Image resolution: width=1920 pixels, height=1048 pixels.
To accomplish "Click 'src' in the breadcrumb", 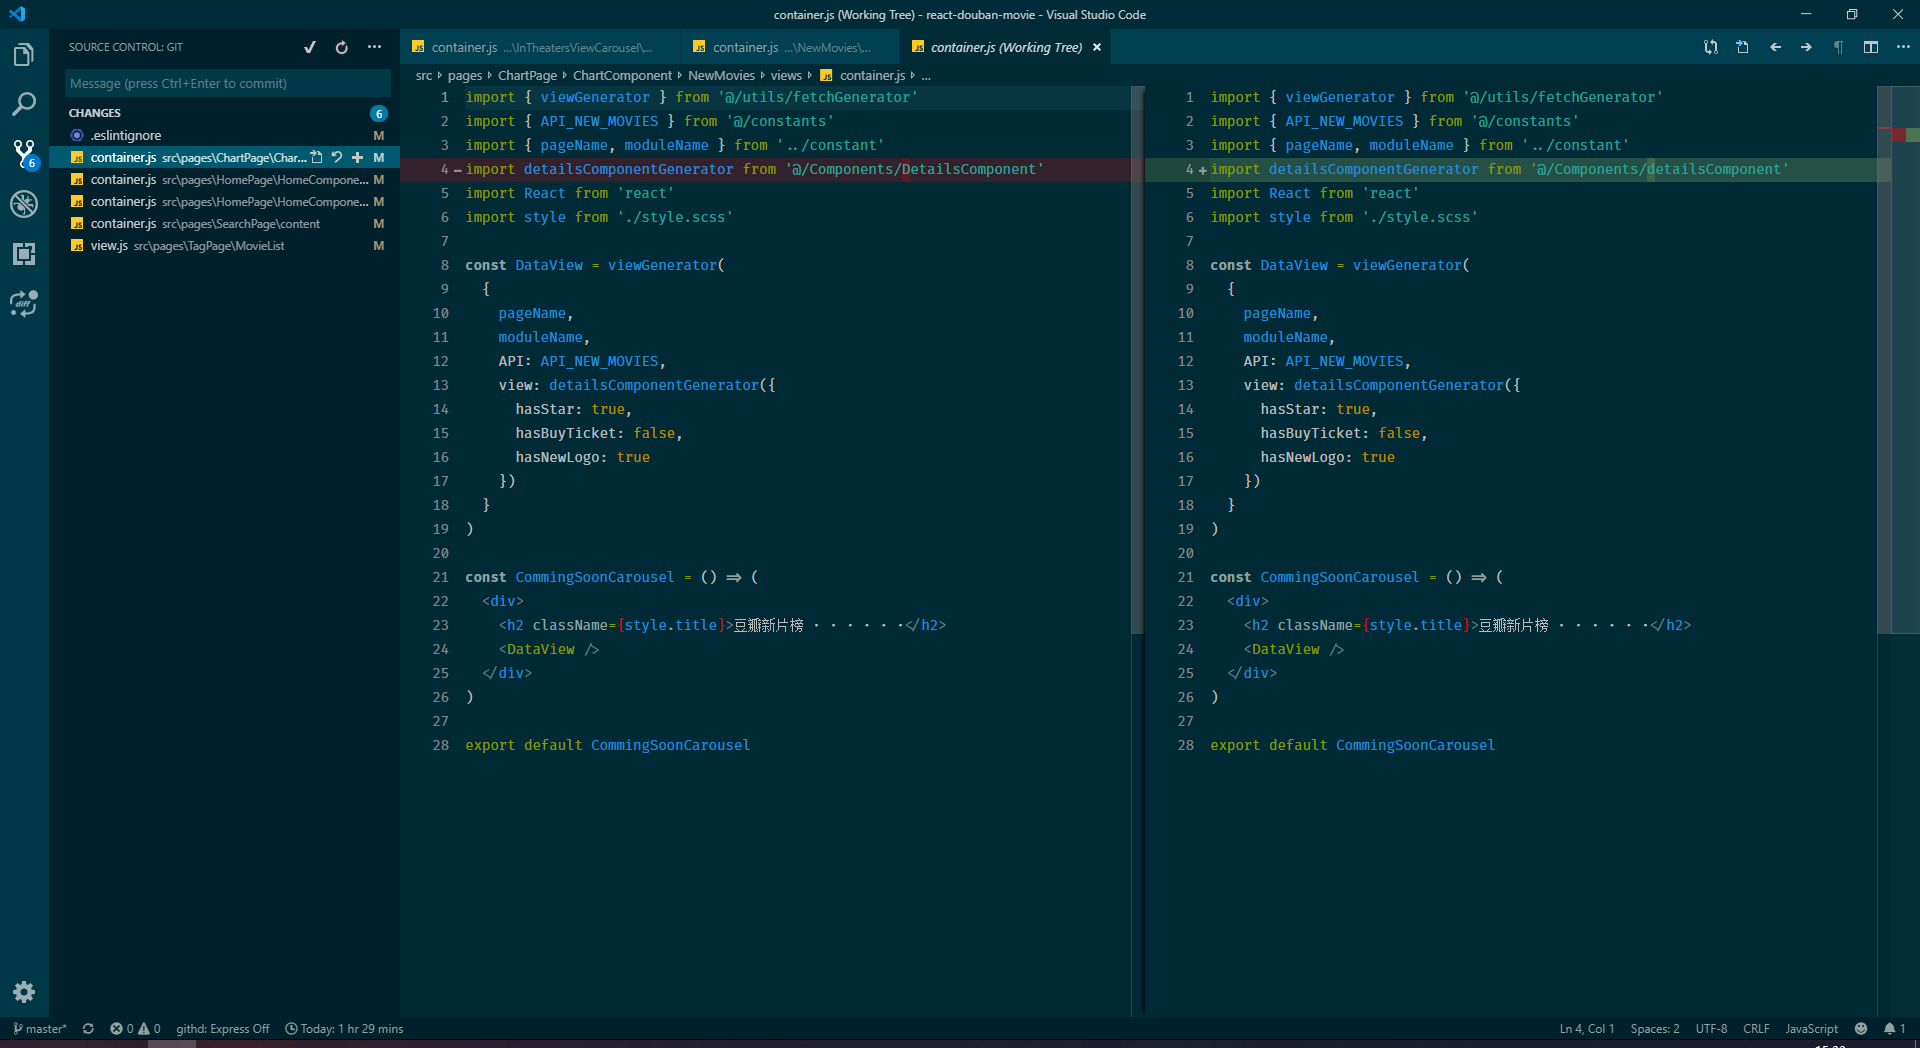I will pyautogui.click(x=424, y=75).
